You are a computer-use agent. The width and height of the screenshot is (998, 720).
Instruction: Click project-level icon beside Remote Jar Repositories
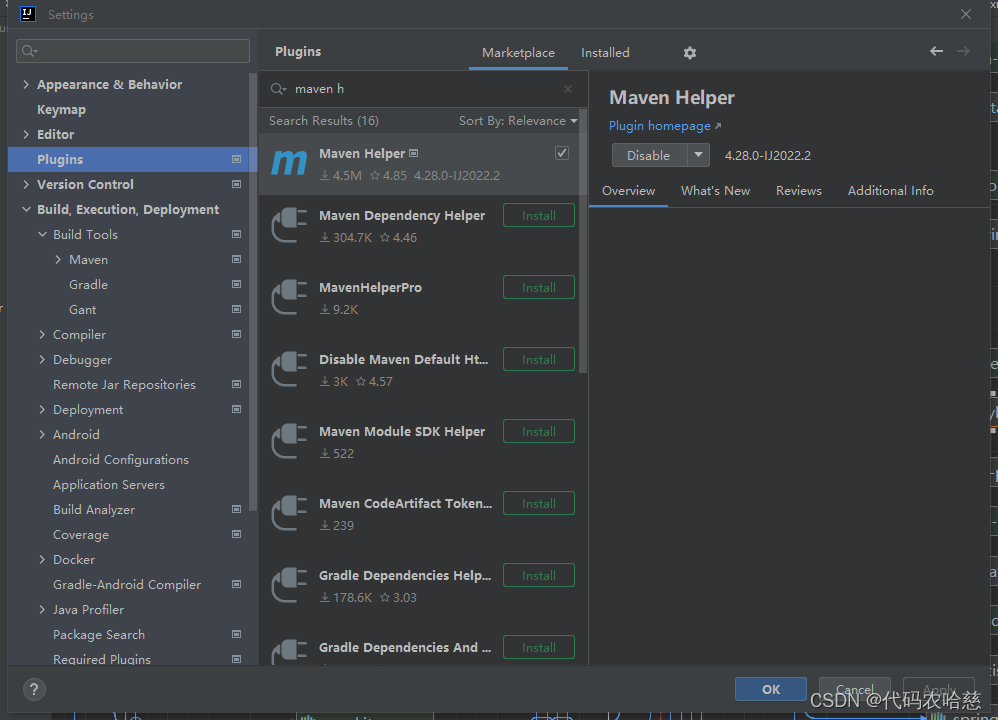click(x=236, y=384)
